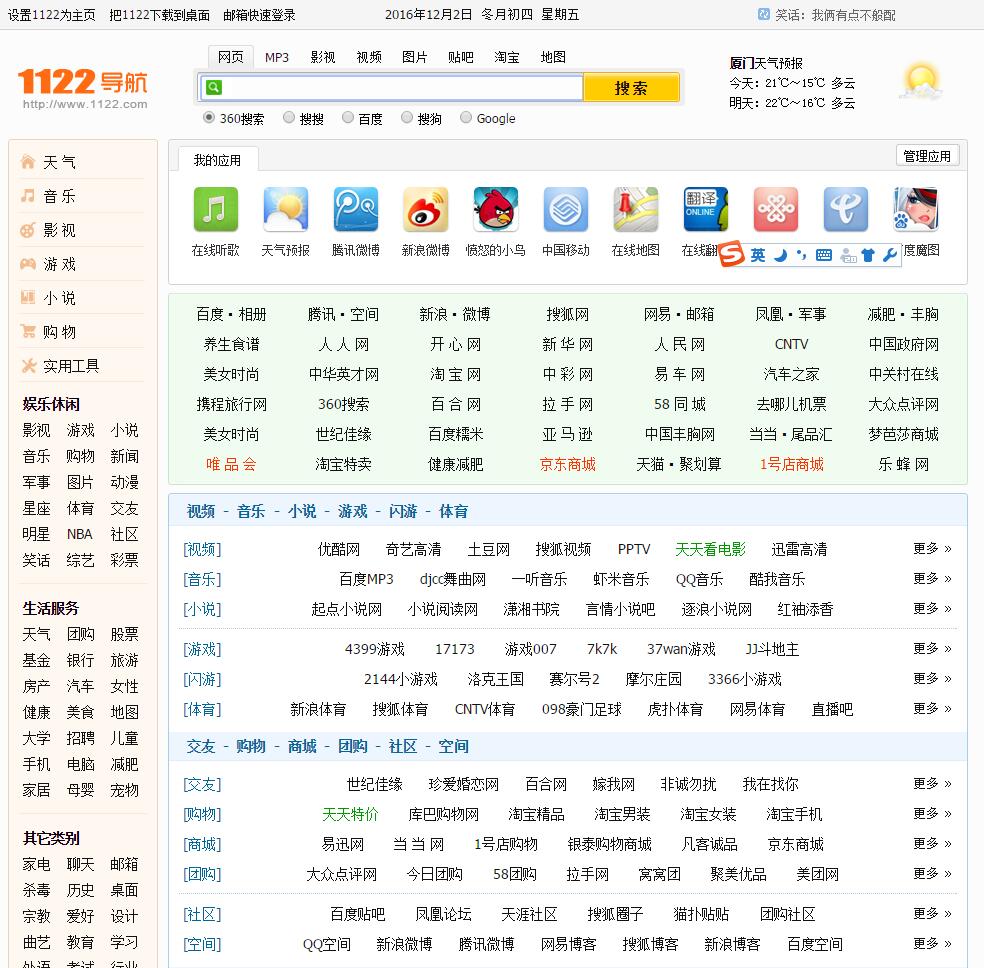Expand 更多 in the 体育 row

pos(932,708)
